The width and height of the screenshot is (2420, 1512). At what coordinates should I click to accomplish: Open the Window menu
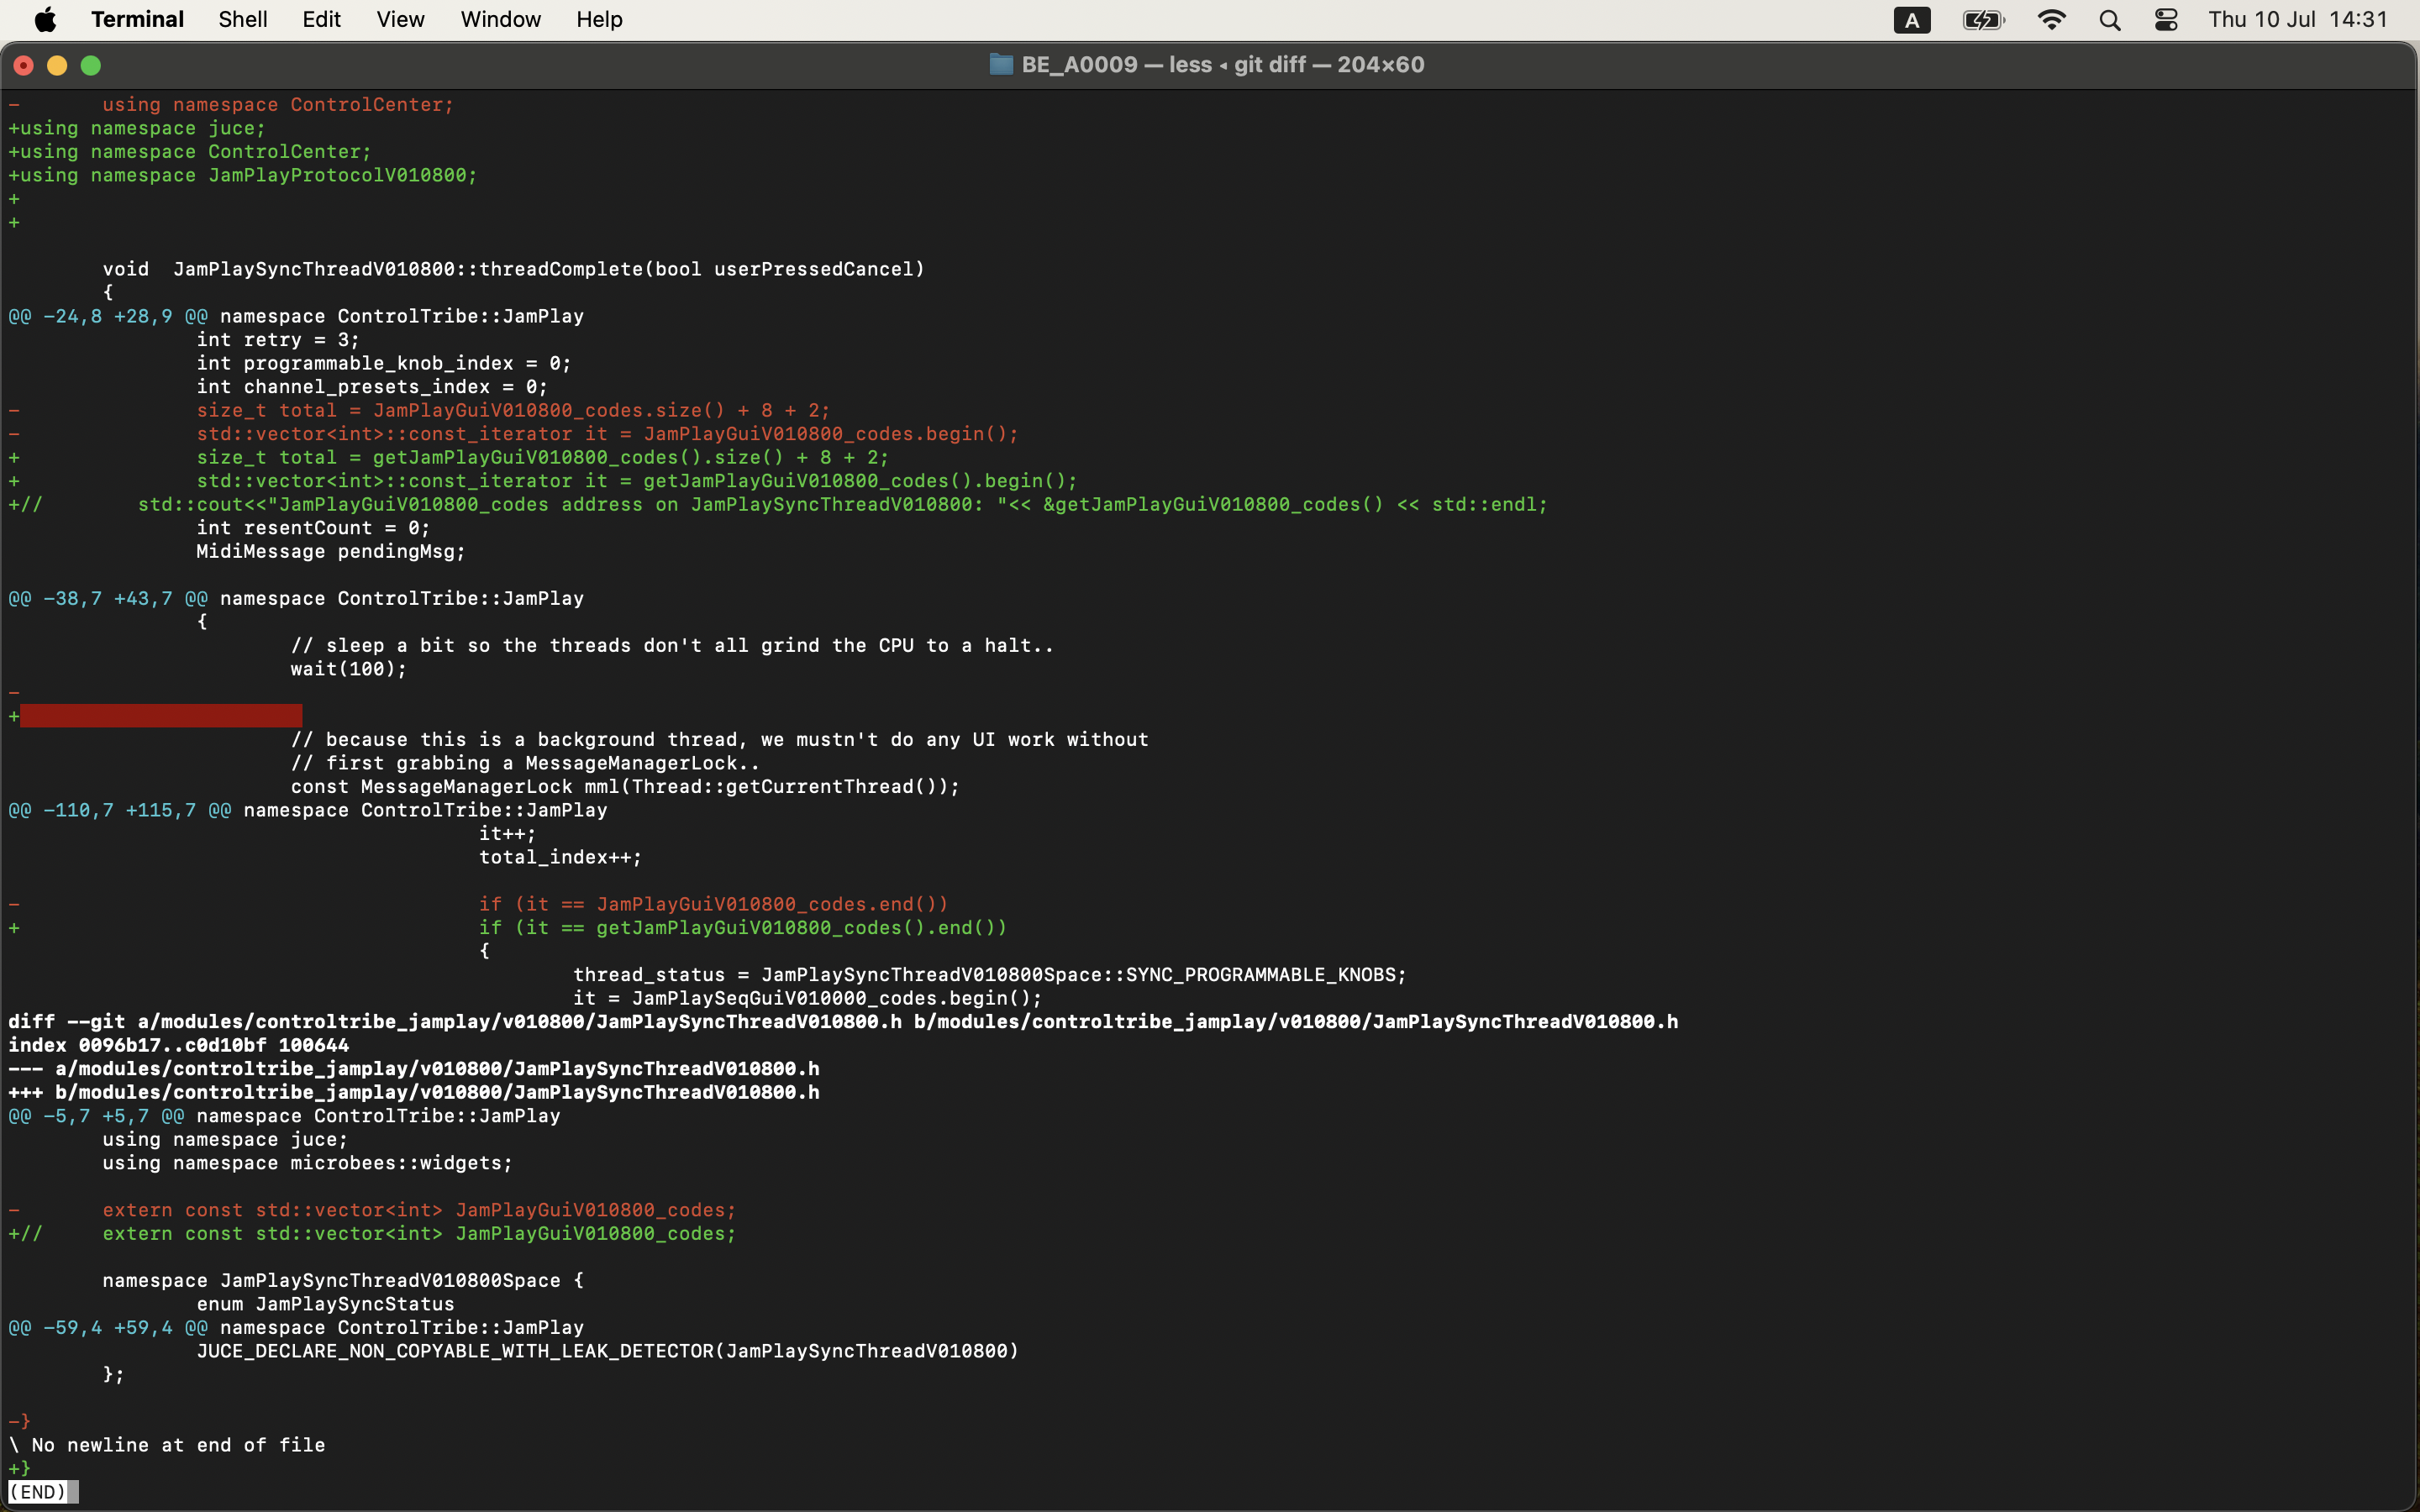click(500, 19)
